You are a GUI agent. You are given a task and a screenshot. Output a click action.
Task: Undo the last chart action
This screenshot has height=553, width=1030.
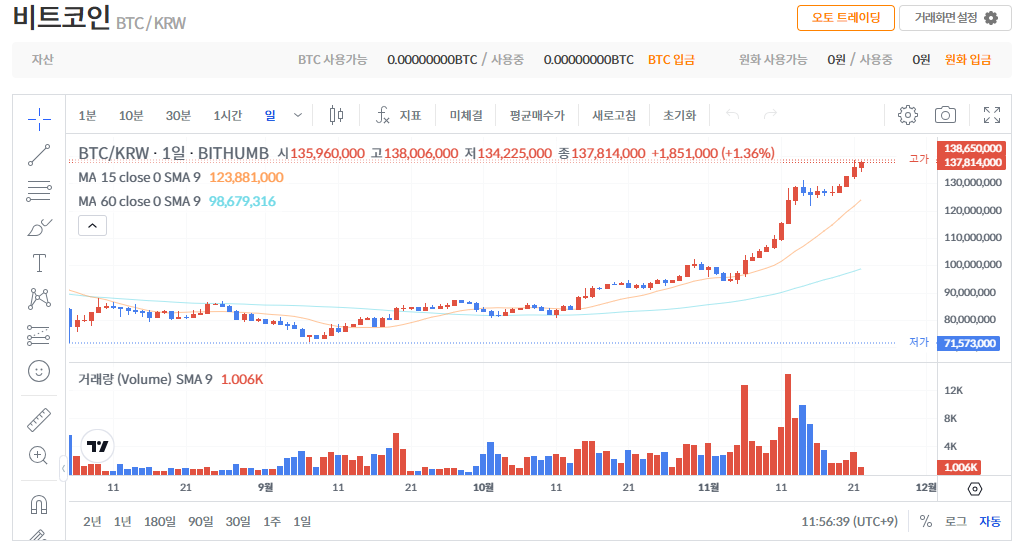point(732,115)
